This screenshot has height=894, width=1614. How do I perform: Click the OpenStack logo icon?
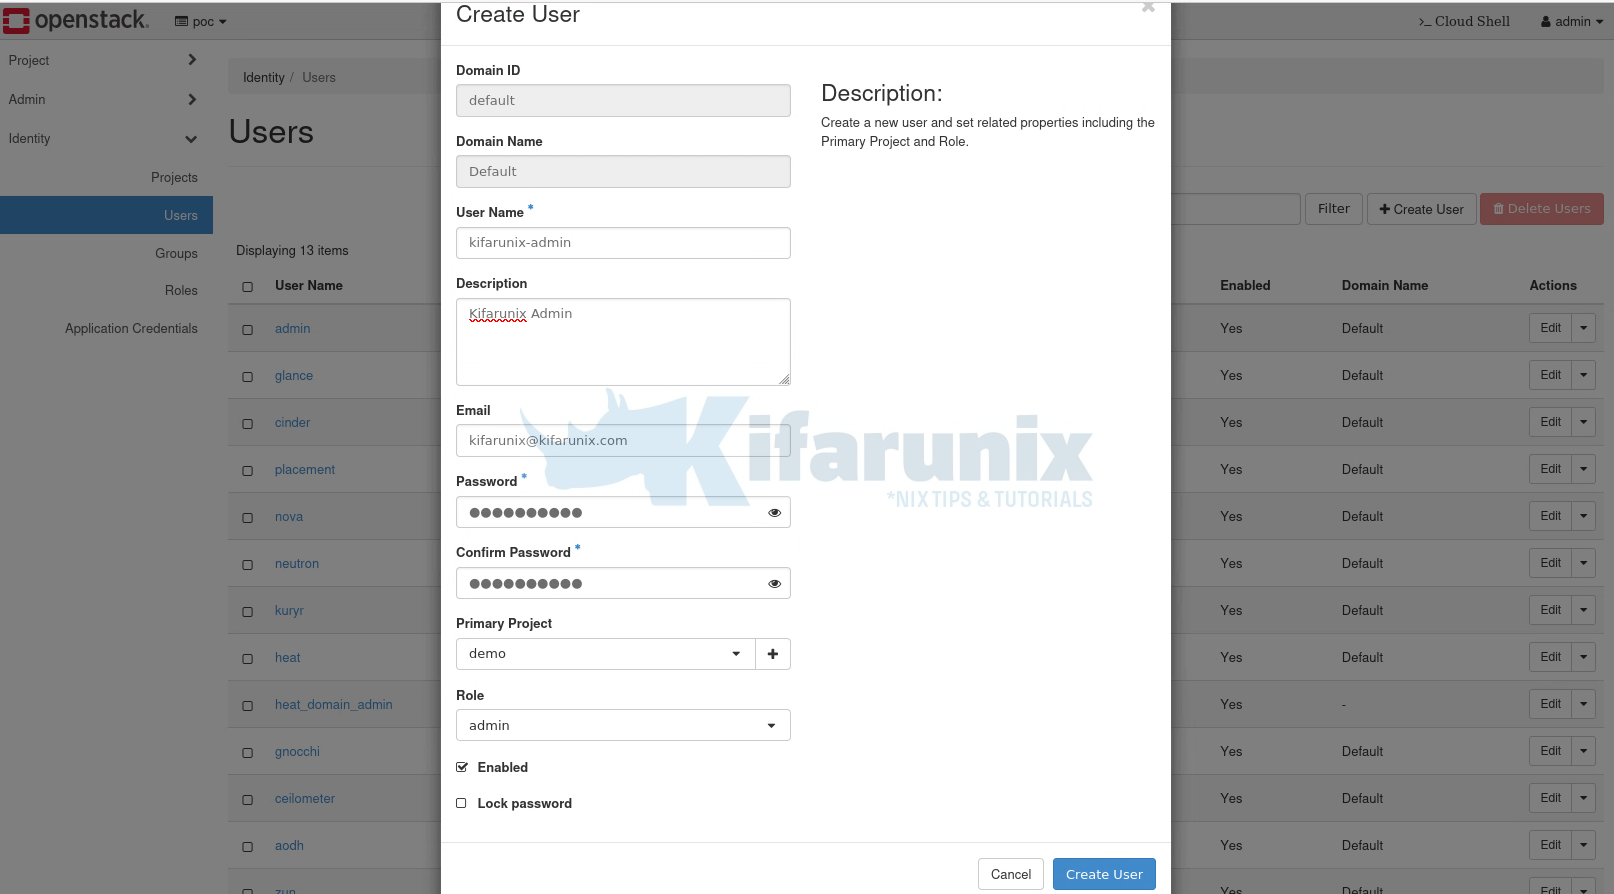pyautogui.click(x=17, y=21)
